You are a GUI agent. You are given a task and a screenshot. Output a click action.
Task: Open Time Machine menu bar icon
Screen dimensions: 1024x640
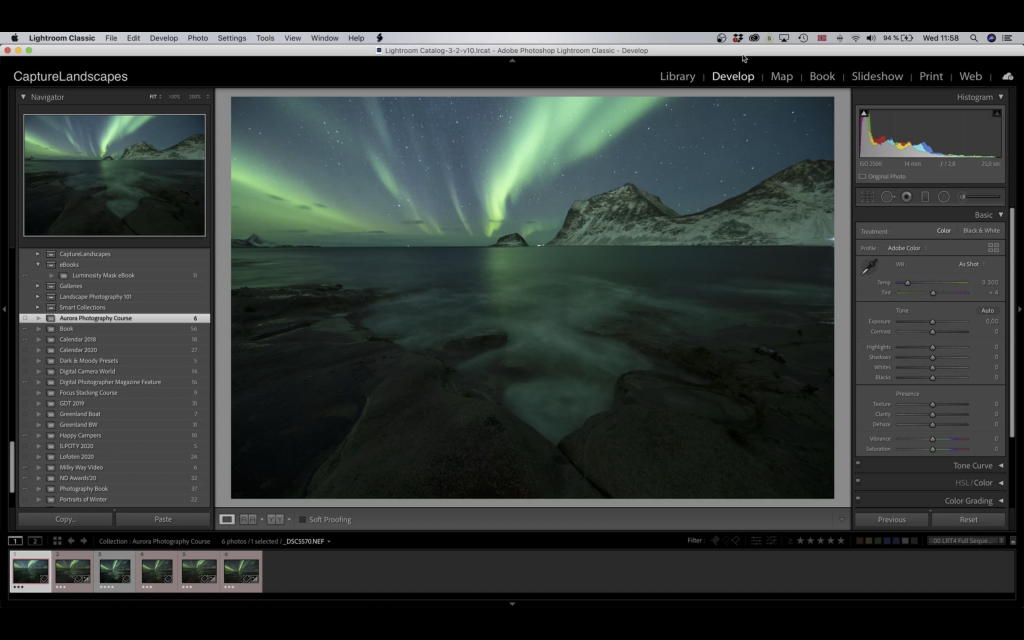(803, 38)
